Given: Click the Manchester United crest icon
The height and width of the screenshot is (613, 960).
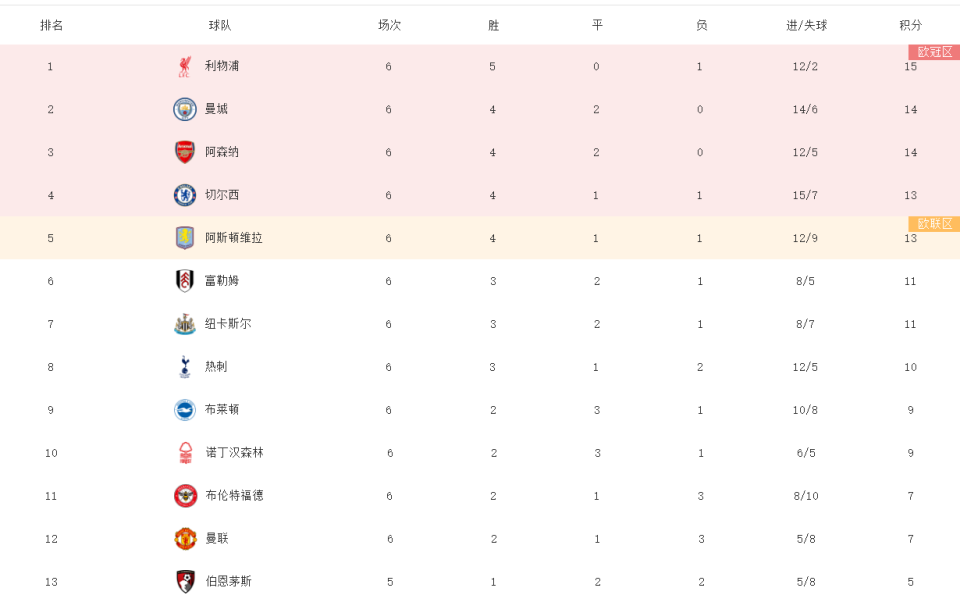Looking at the screenshot, I should point(185,539).
